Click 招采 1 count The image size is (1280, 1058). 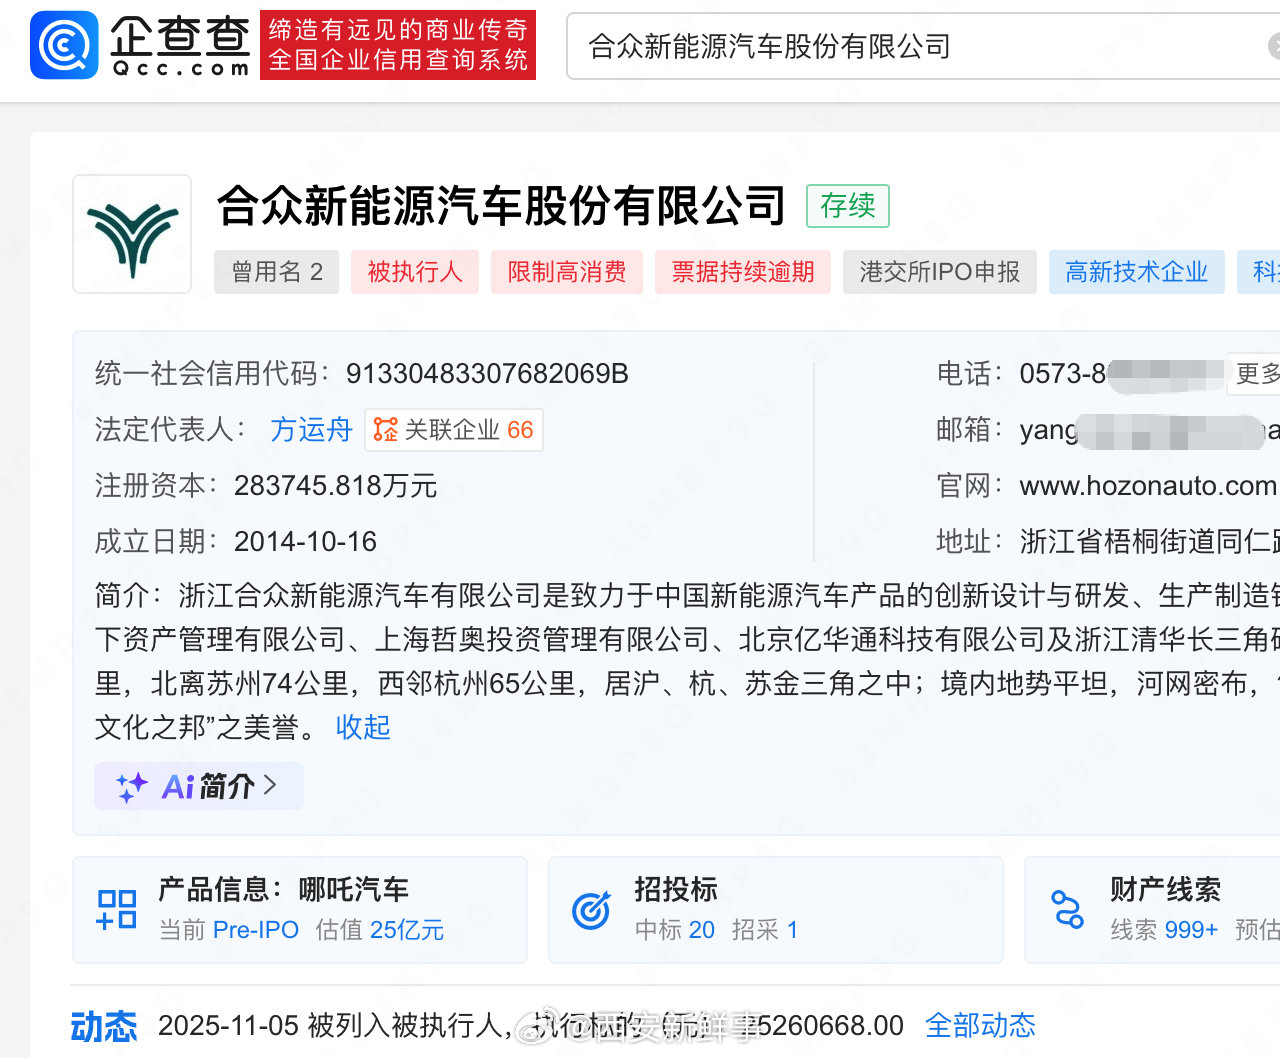(x=765, y=930)
